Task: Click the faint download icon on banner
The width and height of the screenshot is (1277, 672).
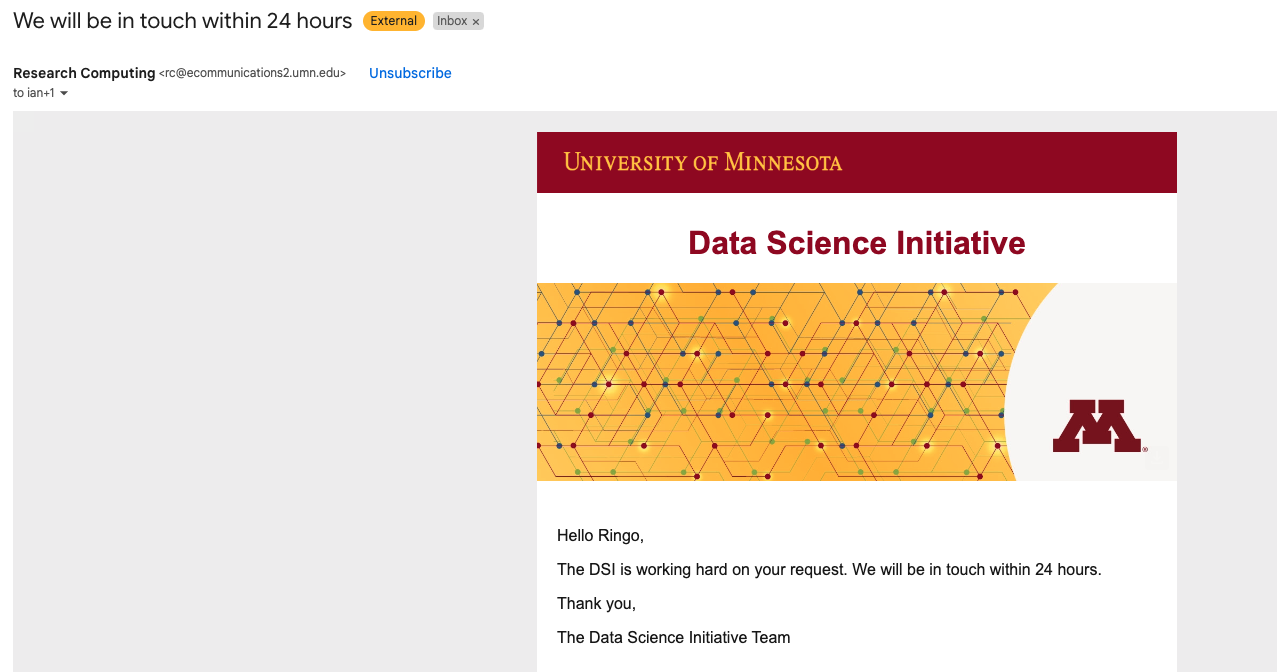Action: tap(1158, 458)
